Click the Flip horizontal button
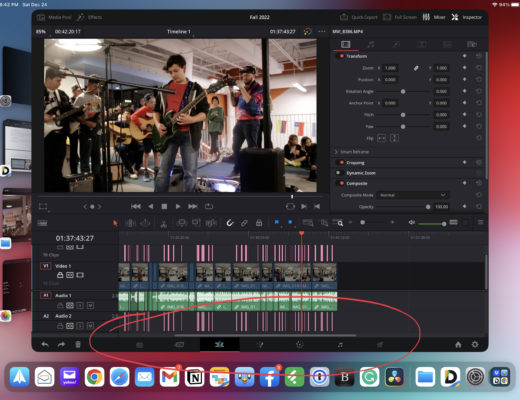 point(381,138)
